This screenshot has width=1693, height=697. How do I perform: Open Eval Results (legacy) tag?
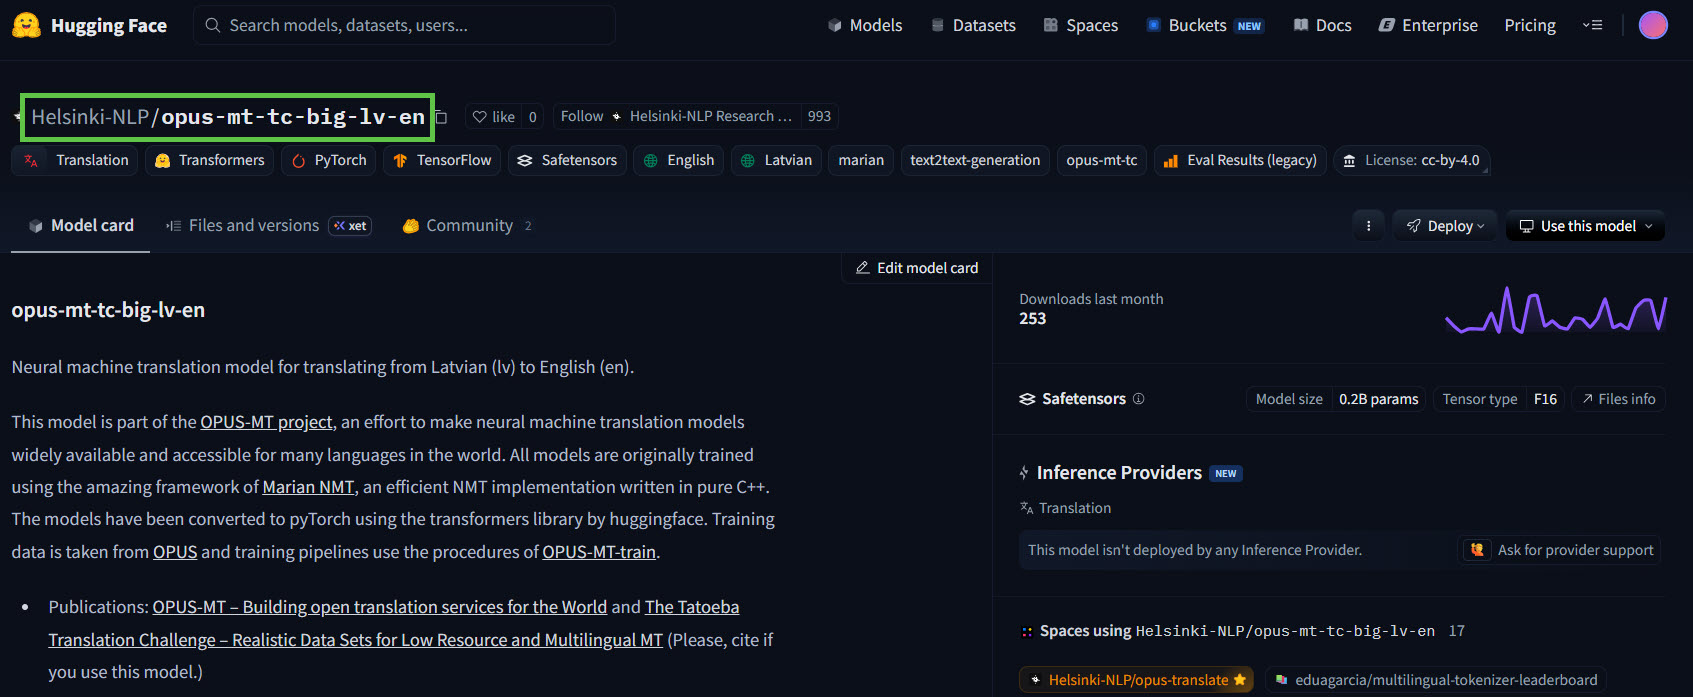click(1240, 160)
